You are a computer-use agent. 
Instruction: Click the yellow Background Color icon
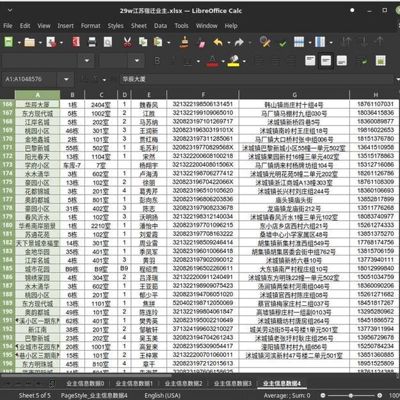point(233,61)
